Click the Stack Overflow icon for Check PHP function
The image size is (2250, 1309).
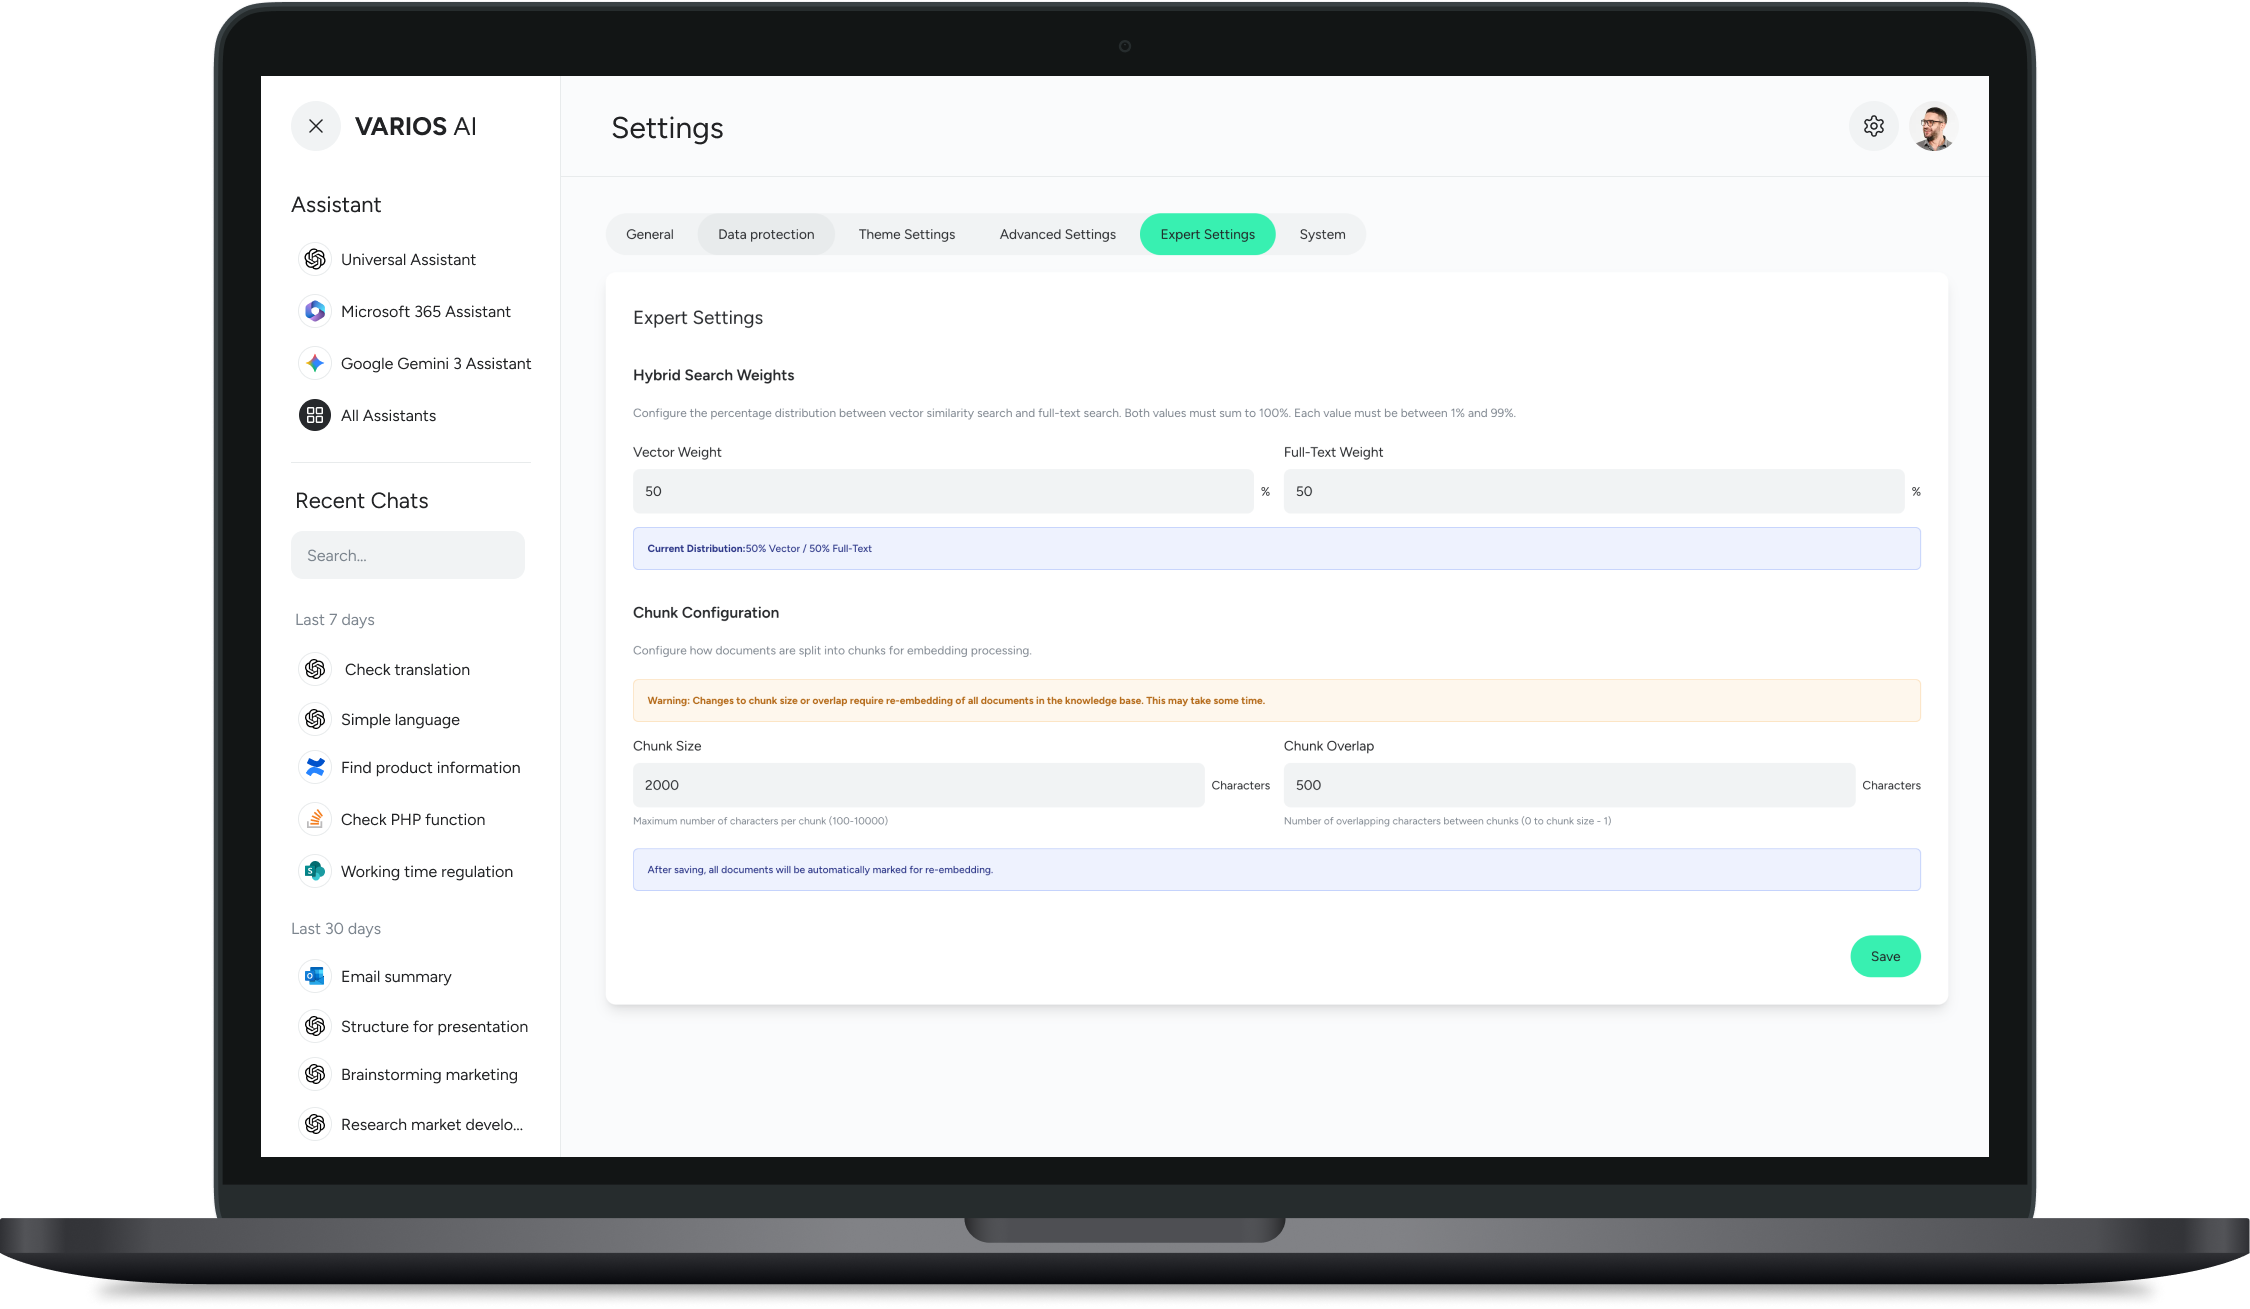[x=314, y=819]
